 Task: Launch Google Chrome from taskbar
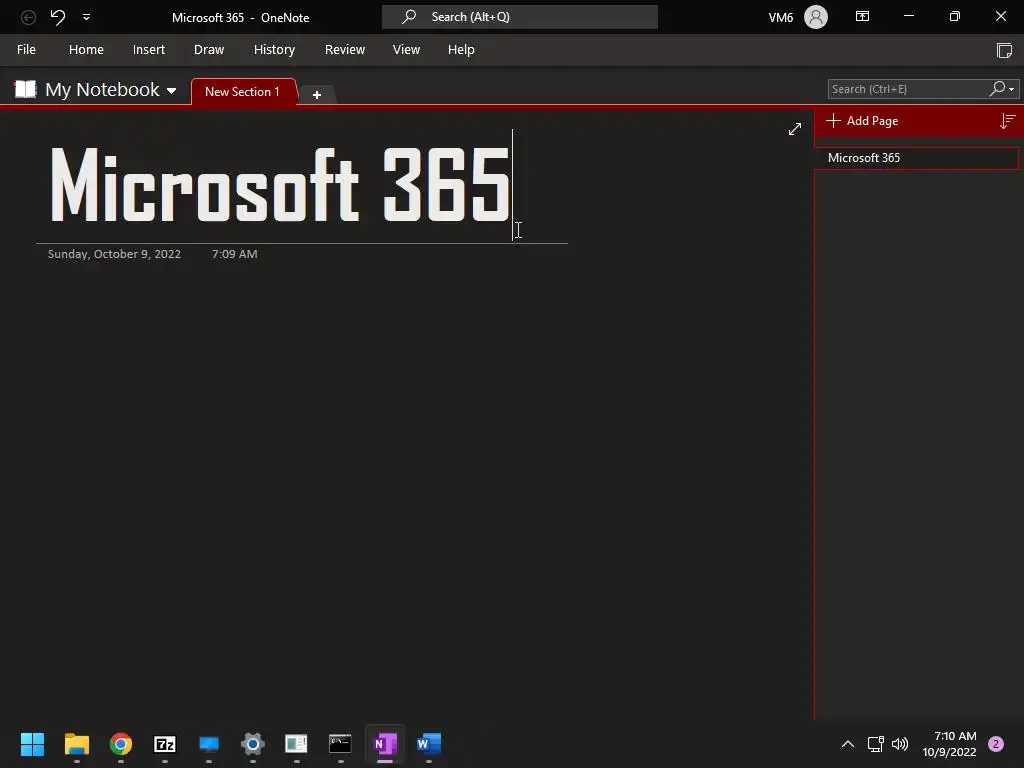[121, 744]
